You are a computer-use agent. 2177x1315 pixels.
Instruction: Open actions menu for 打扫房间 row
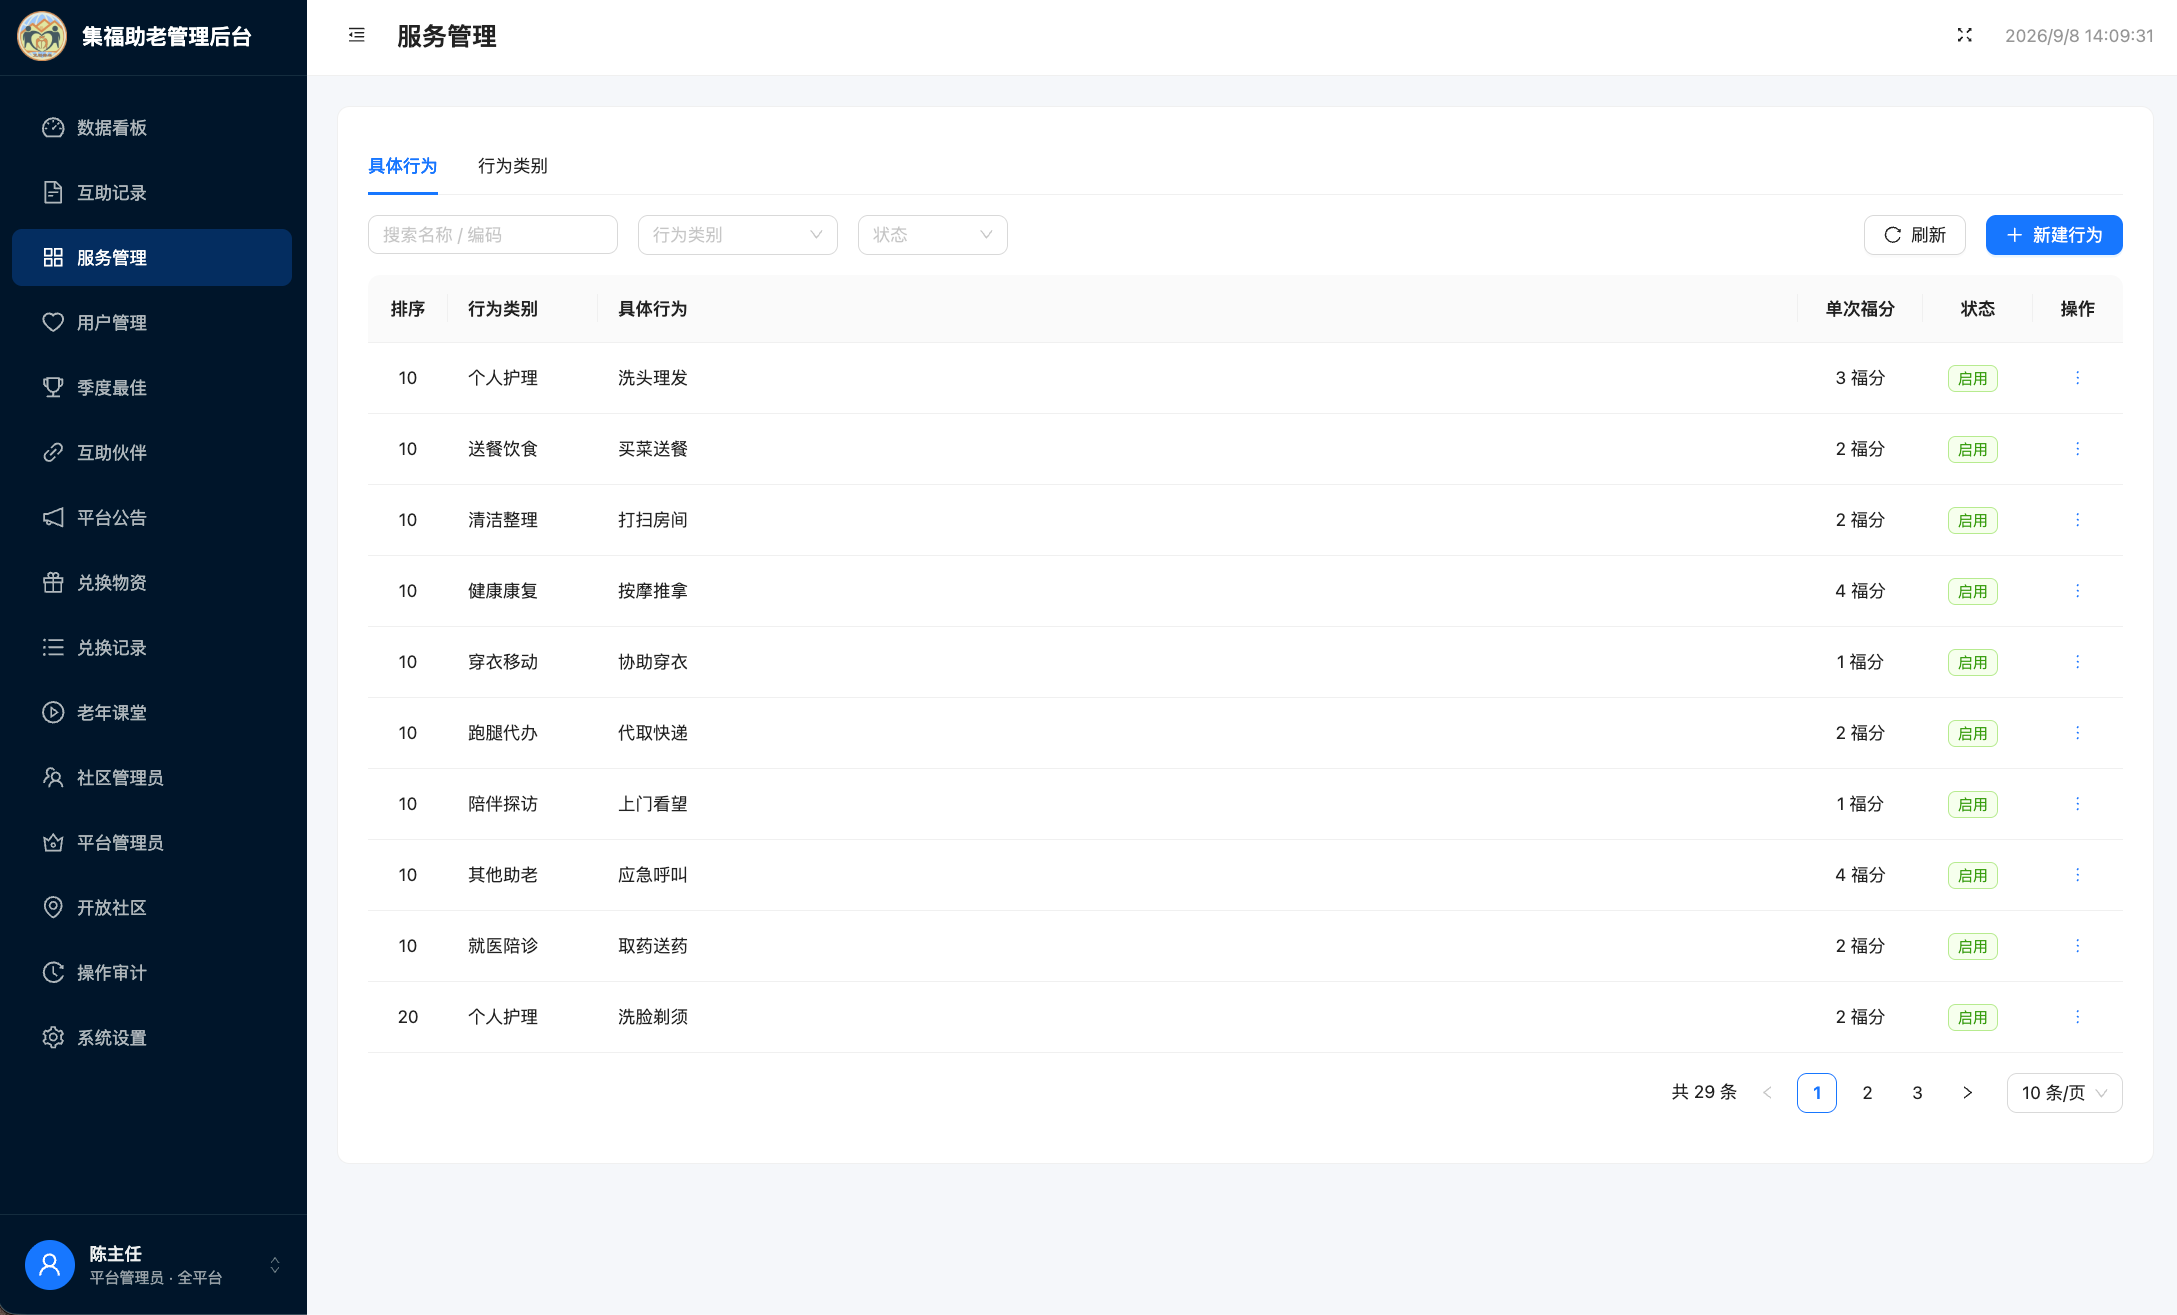pyautogui.click(x=2077, y=520)
